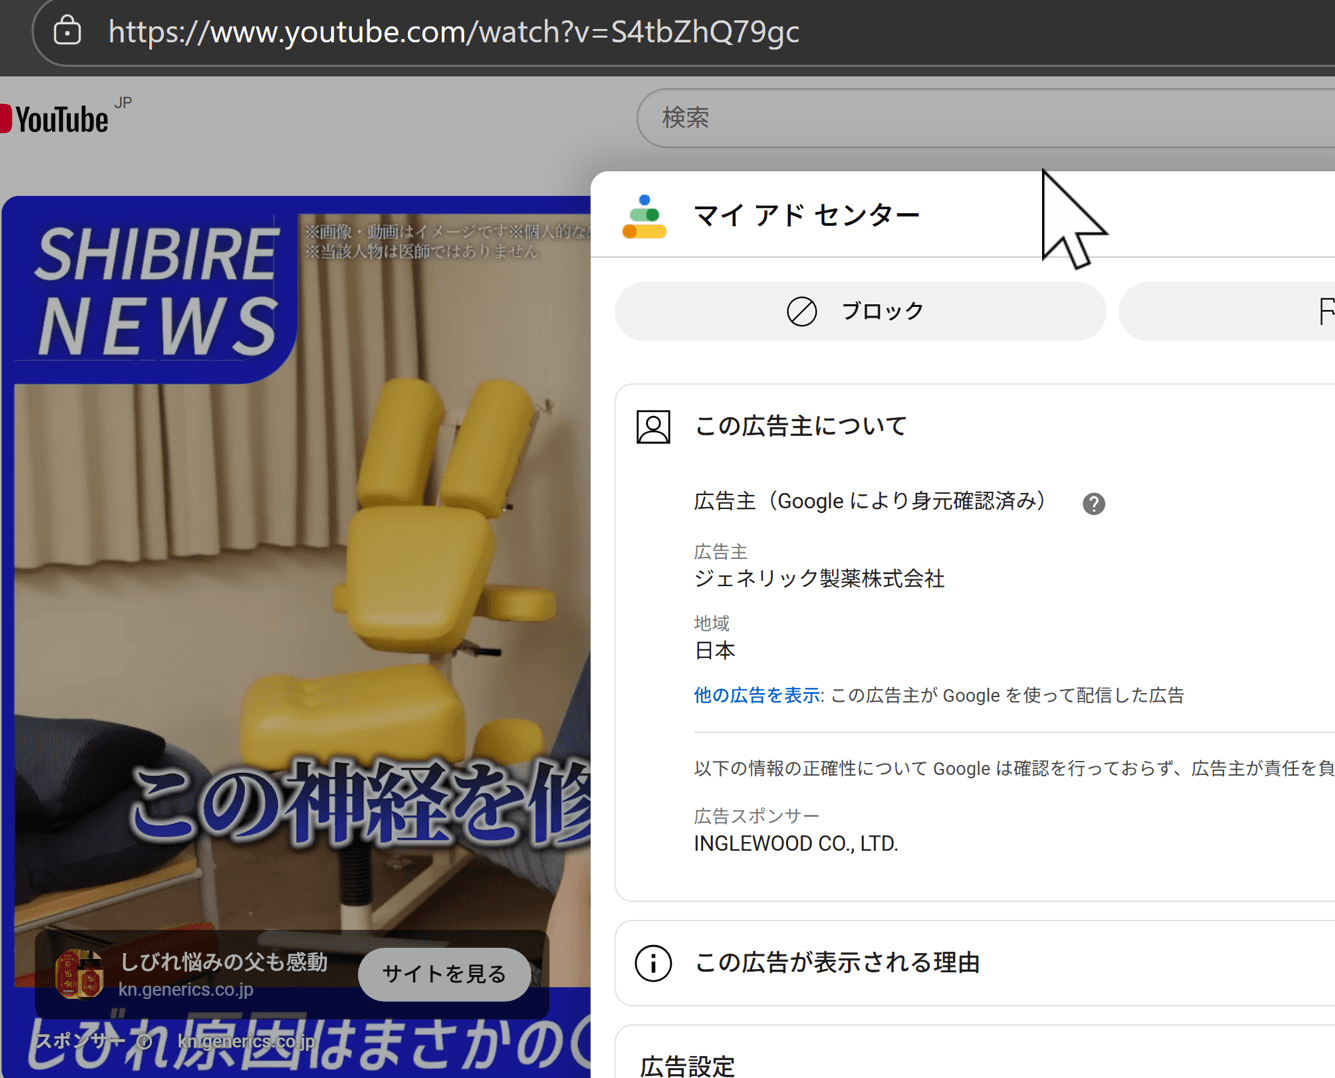Click the ad product thumbnail image
This screenshot has width=1335, height=1078.
79,974
